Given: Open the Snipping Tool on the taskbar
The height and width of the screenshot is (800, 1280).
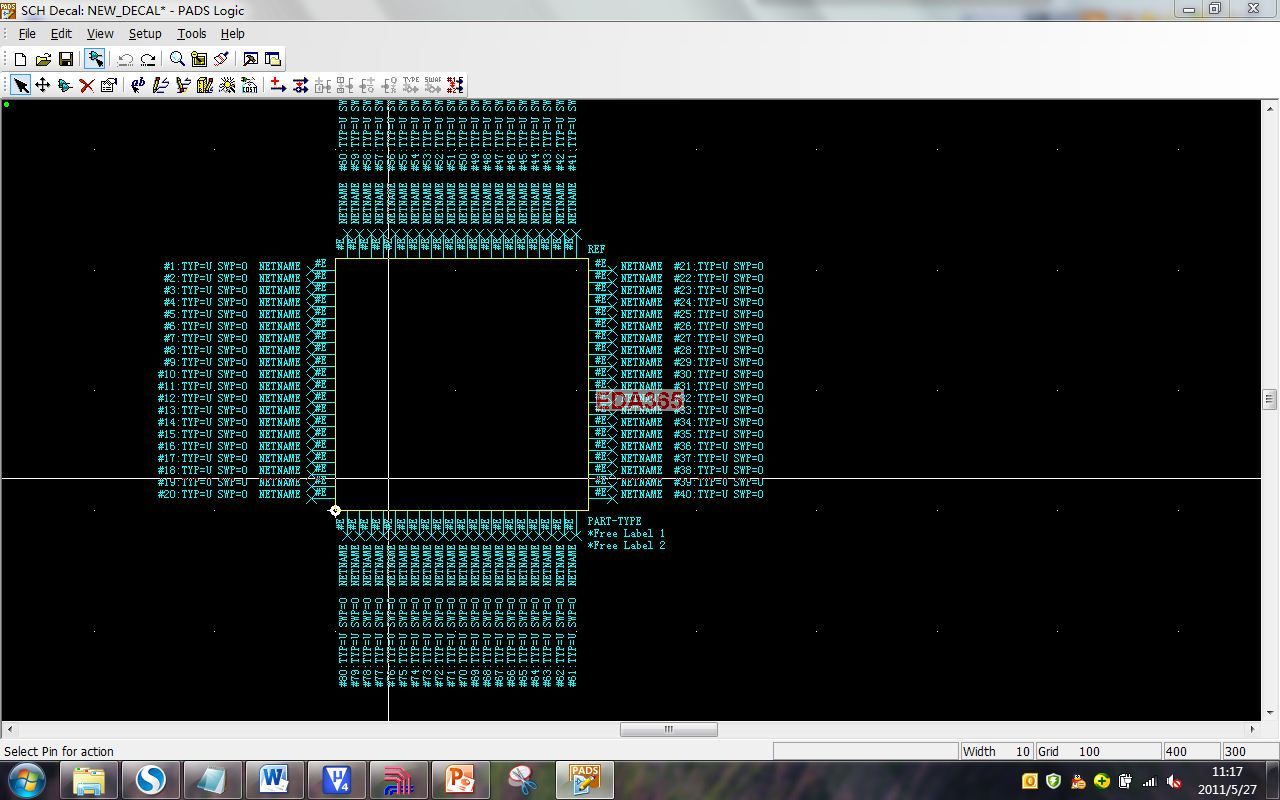Looking at the screenshot, I should (x=521, y=780).
